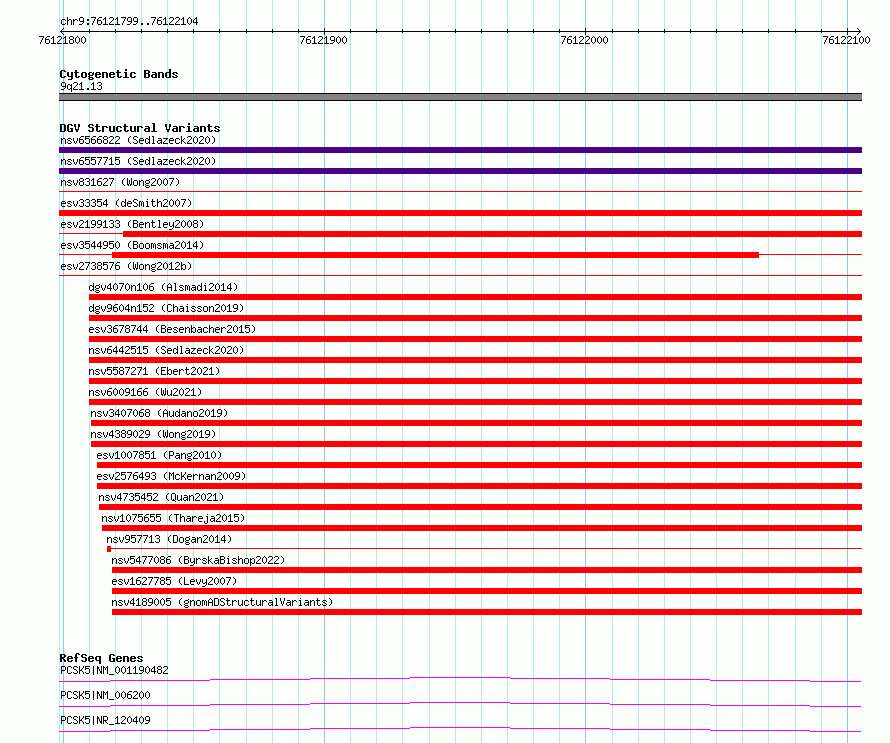Click the nsv4389029 (Wong2019) label
This screenshot has width=890, height=743.
click(x=153, y=434)
